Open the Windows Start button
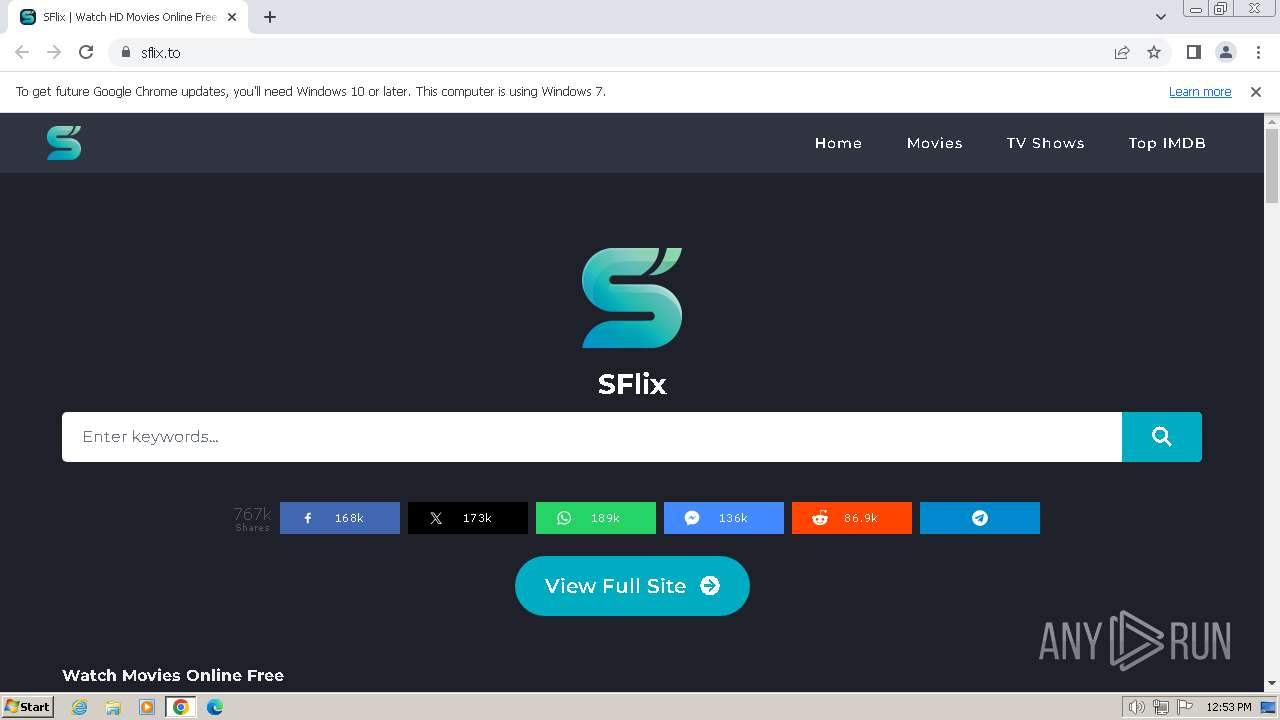 pyautogui.click(x=28, y=707)
